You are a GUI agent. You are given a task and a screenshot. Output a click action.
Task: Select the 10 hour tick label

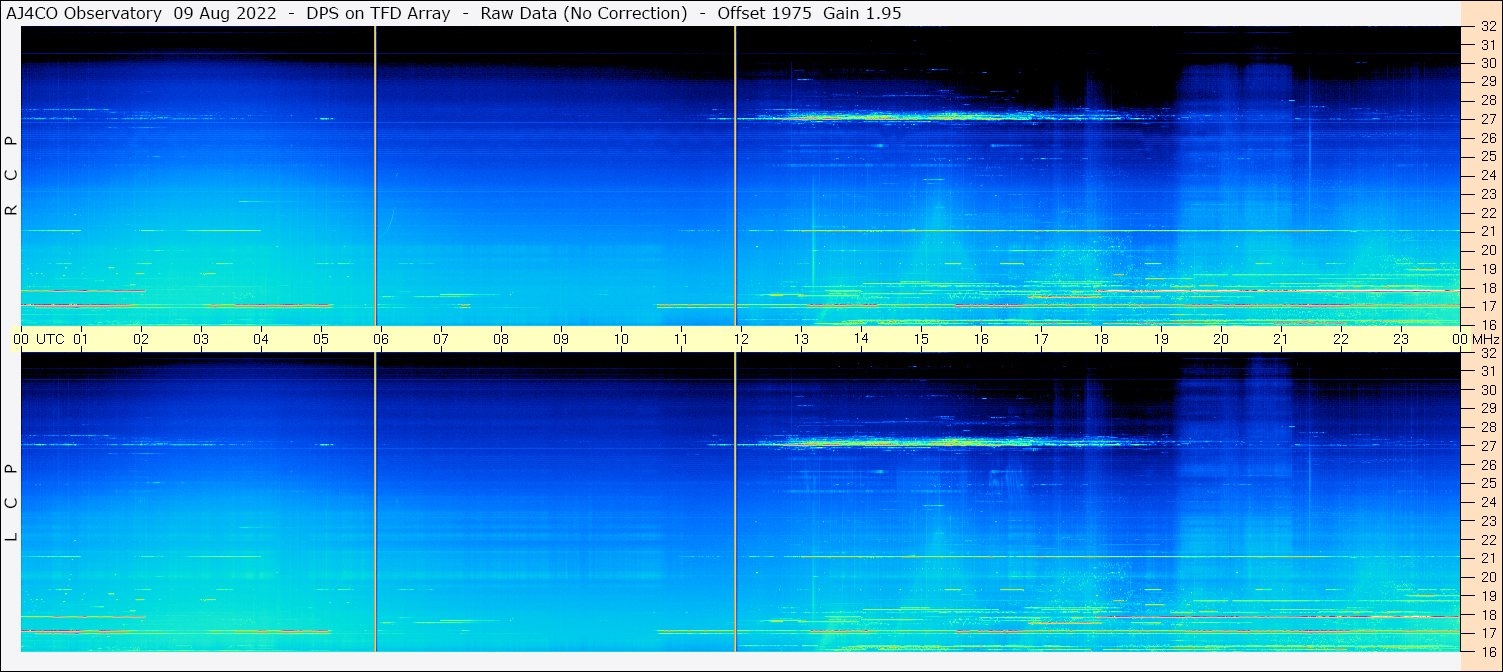[621, 339]
